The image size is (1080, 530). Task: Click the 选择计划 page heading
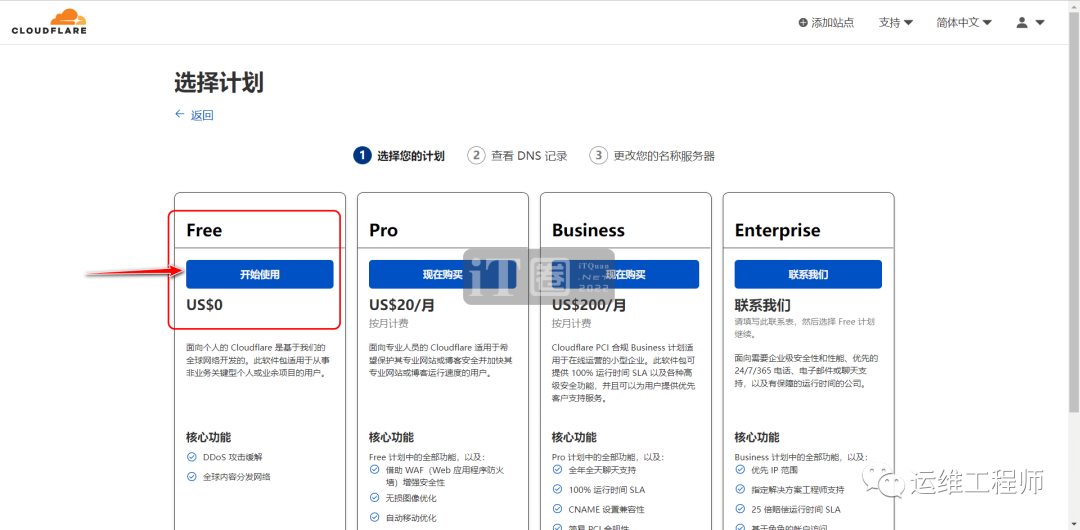[219, 83]
